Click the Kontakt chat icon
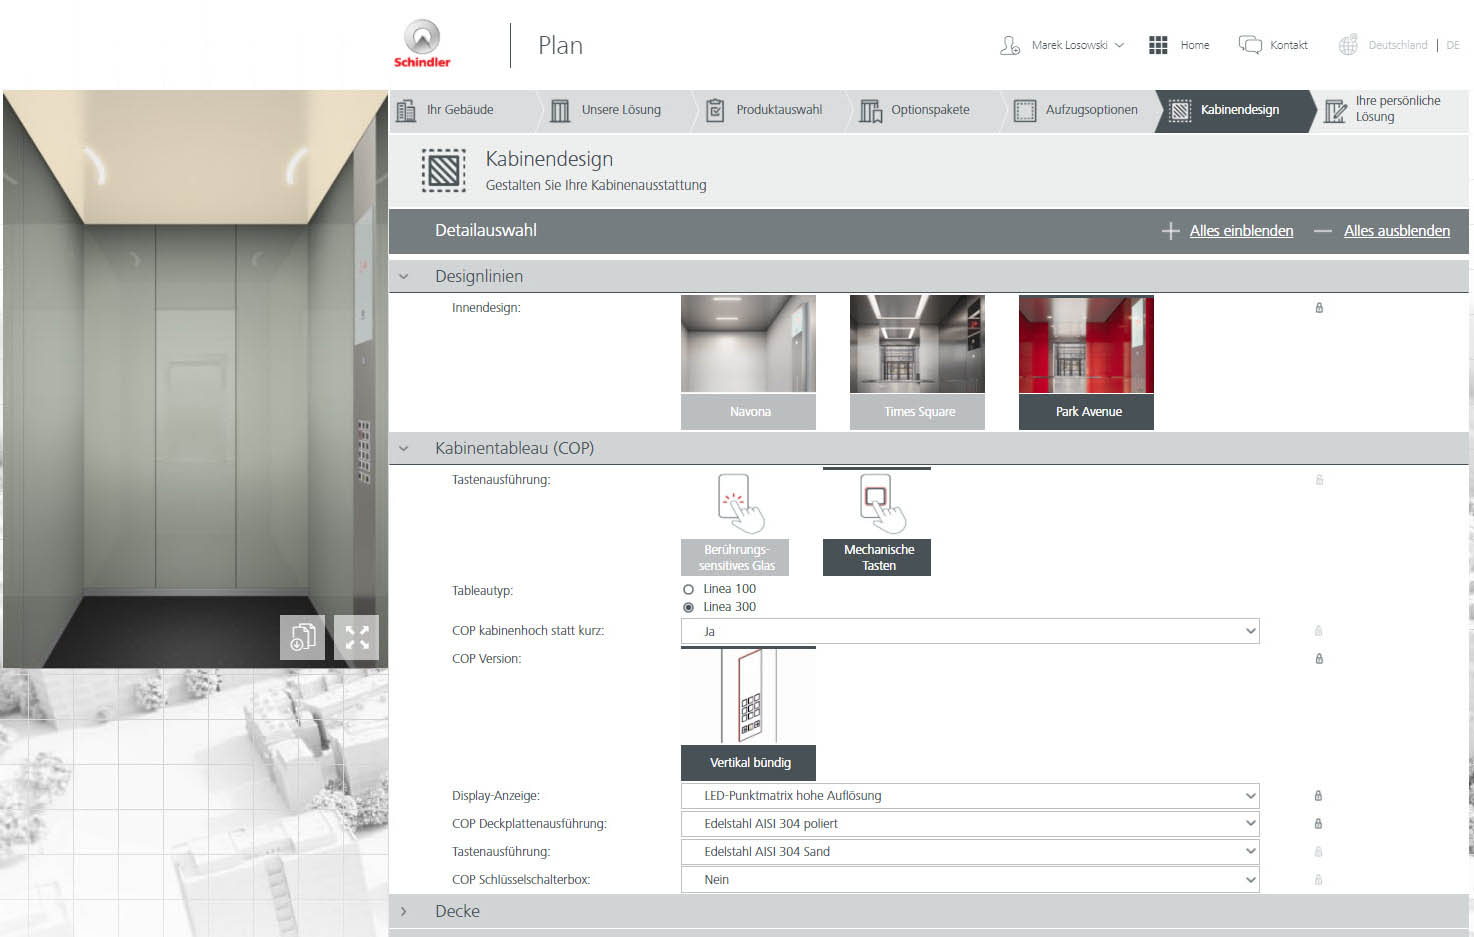 [x=1250, y=45]
